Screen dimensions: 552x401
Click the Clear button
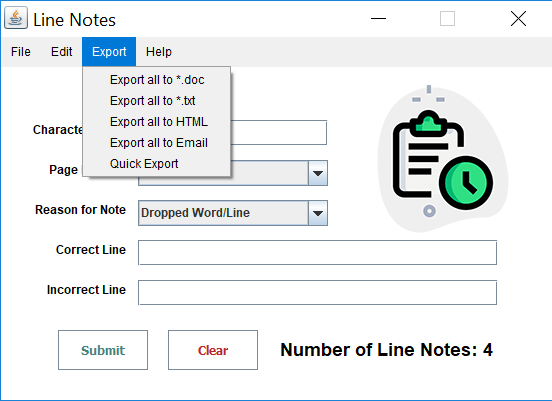pyautogui.click(x=213, y=350)
